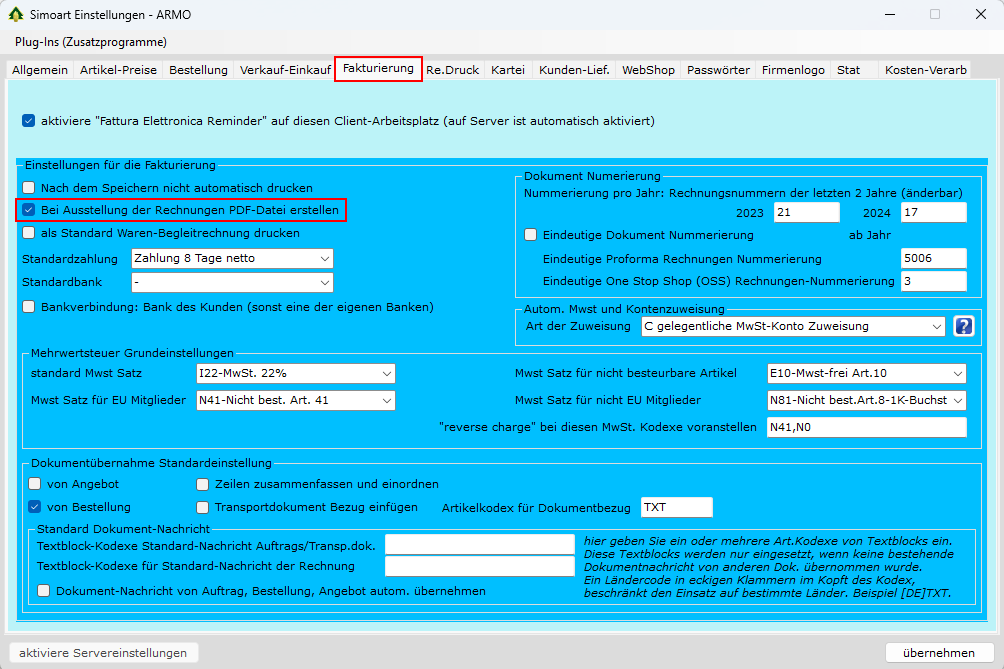Enable 'Transportdokument Bezug einfügen' checkbox
This screenshot has width=1004, height=669.
click(204, 507)
